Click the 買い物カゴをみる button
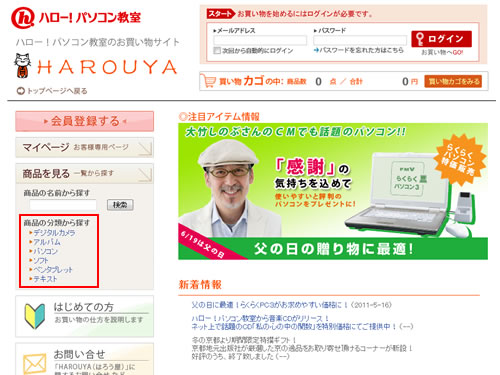 point(453,81)
